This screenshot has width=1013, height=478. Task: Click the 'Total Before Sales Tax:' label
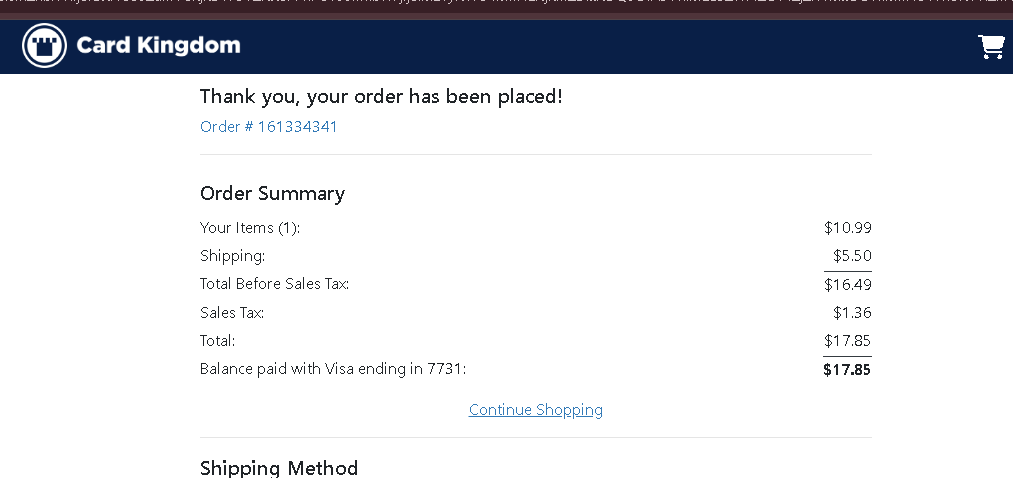[274, 284]
